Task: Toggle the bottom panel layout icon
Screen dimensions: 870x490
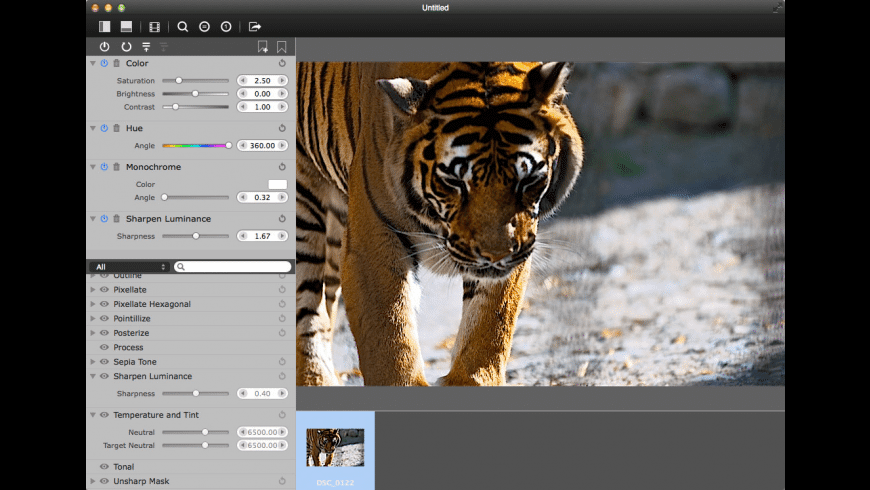Action: (x=127, y=26)
